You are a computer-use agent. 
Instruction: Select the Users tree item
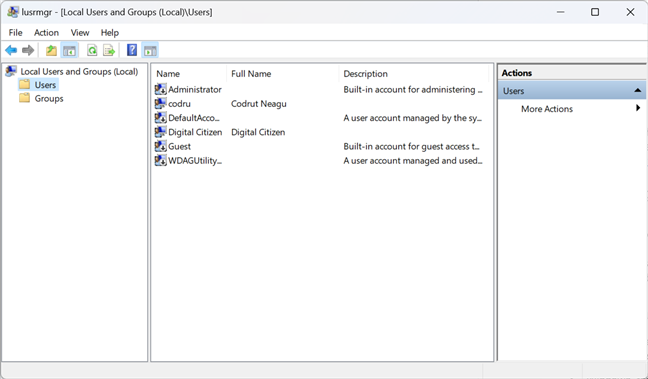click(x=45, y=85)
